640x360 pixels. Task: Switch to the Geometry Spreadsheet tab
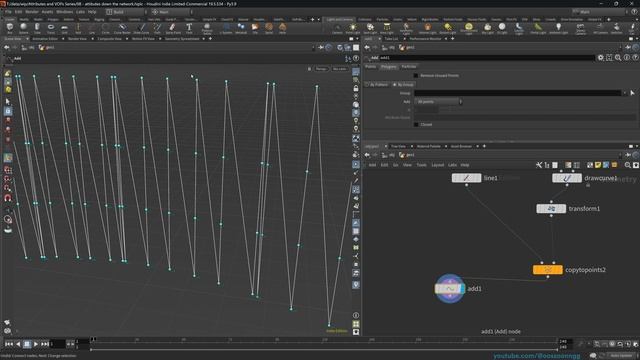click(182, 39)
